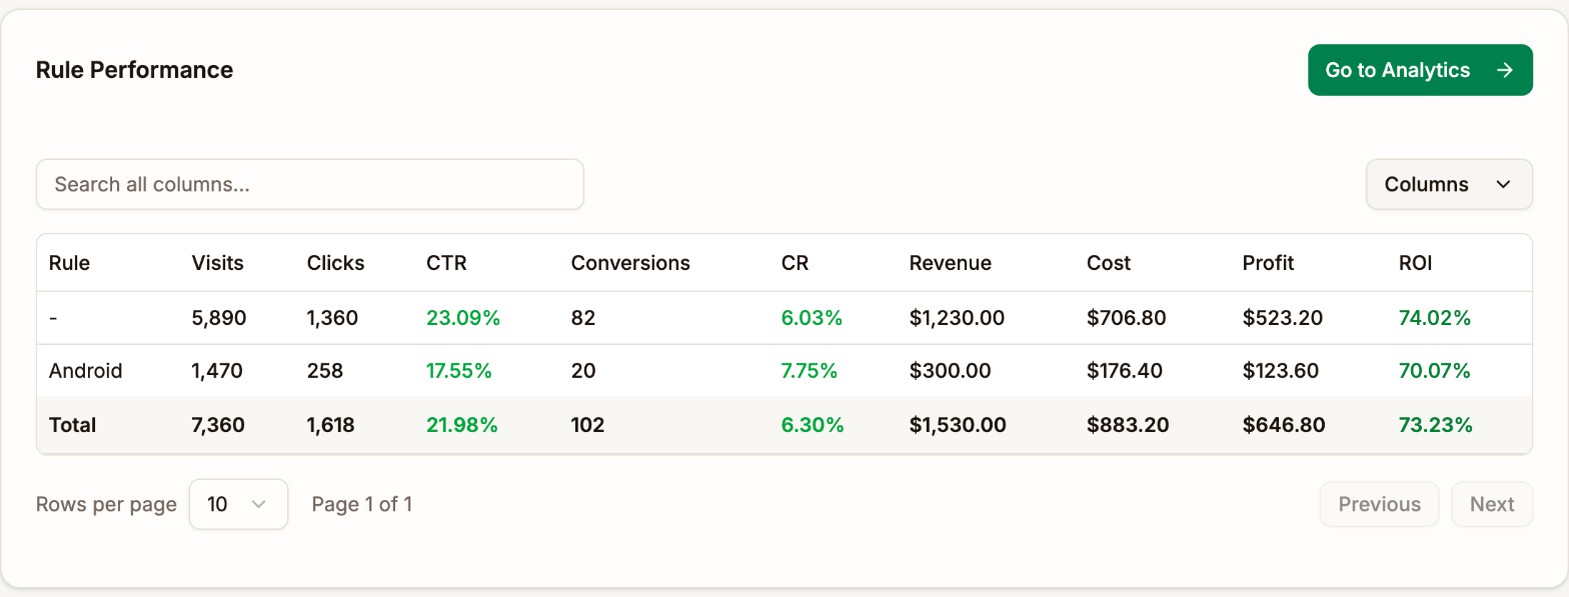1569x597 pixels.
Task: Sort by the Rule column header
Action: coord(69,263)
